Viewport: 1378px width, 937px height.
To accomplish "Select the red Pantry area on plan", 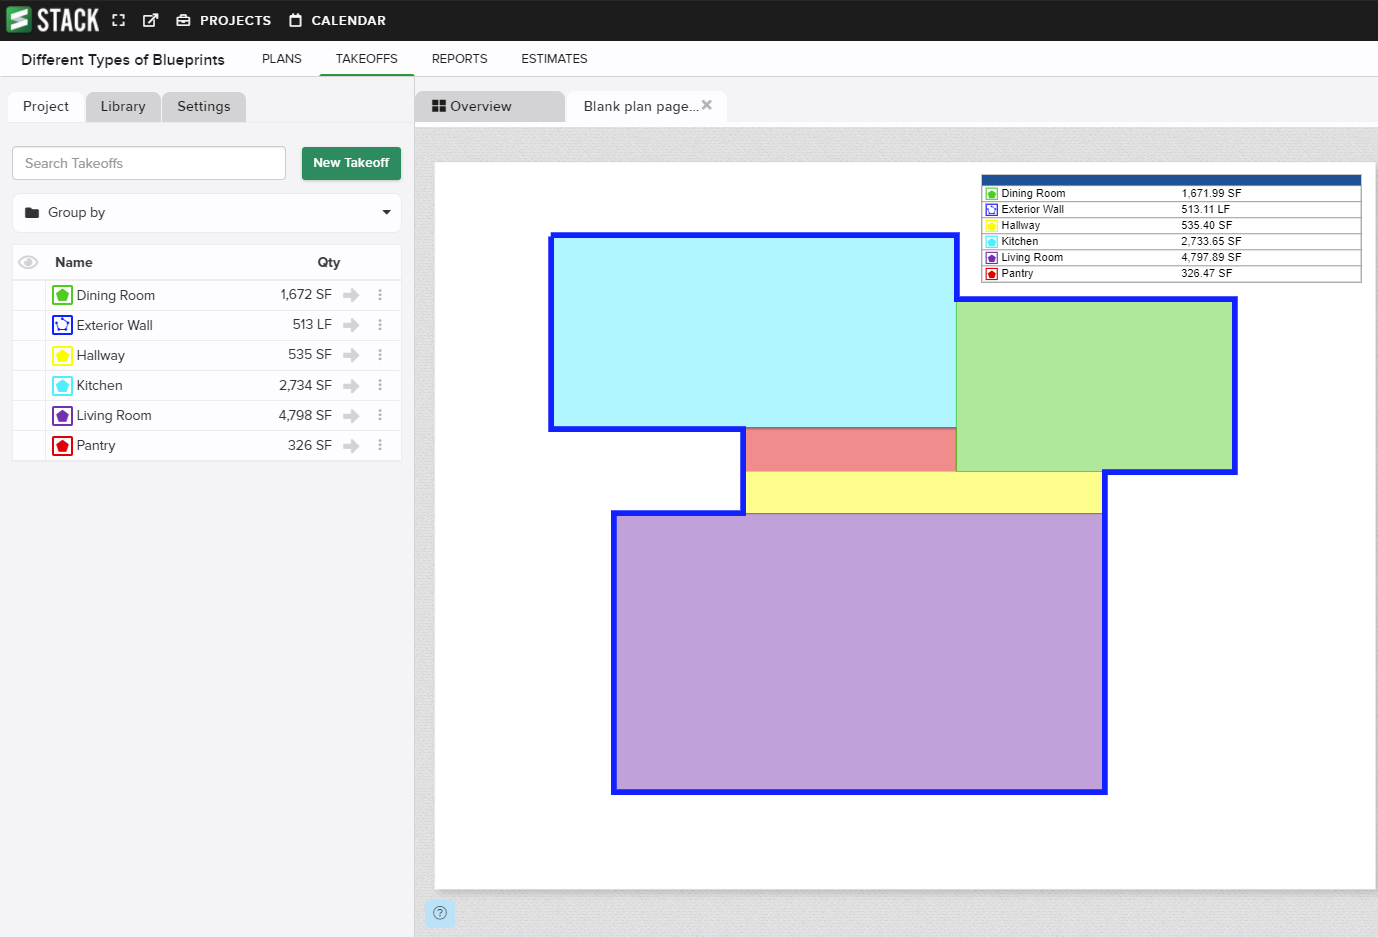I will (x=851, y=450).
